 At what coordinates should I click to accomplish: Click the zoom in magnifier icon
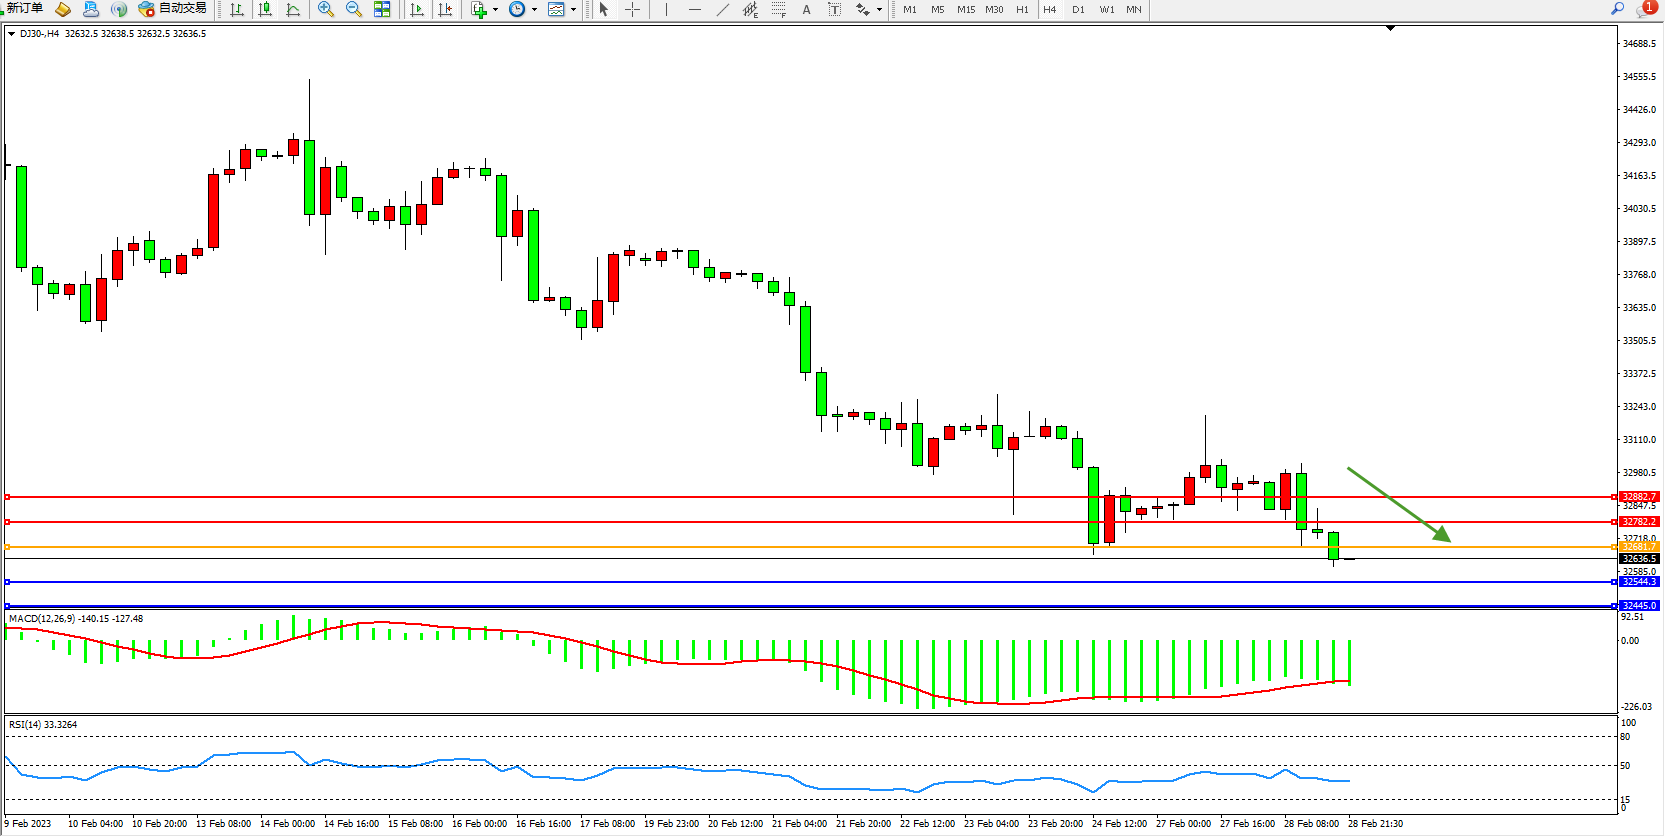click(326, 9)
